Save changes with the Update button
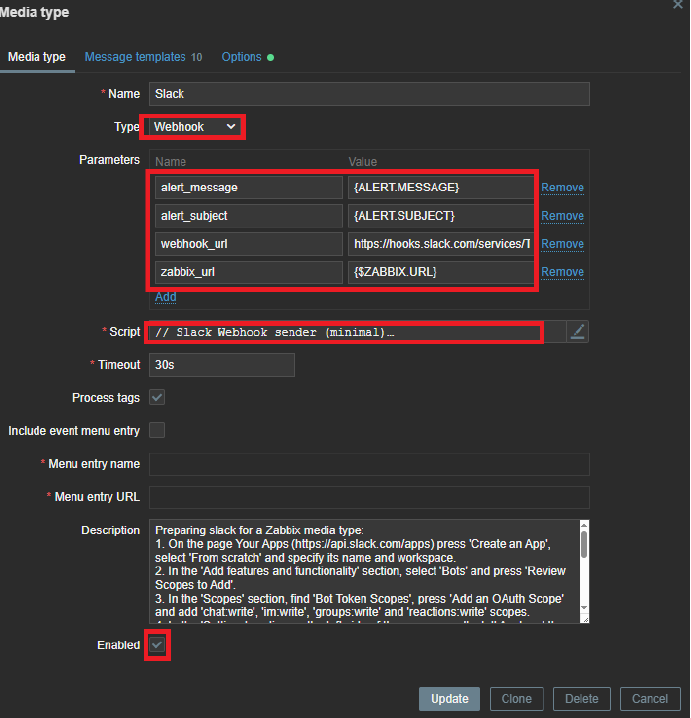The width and height of the screenshot is (691, 718). (449, 699)
